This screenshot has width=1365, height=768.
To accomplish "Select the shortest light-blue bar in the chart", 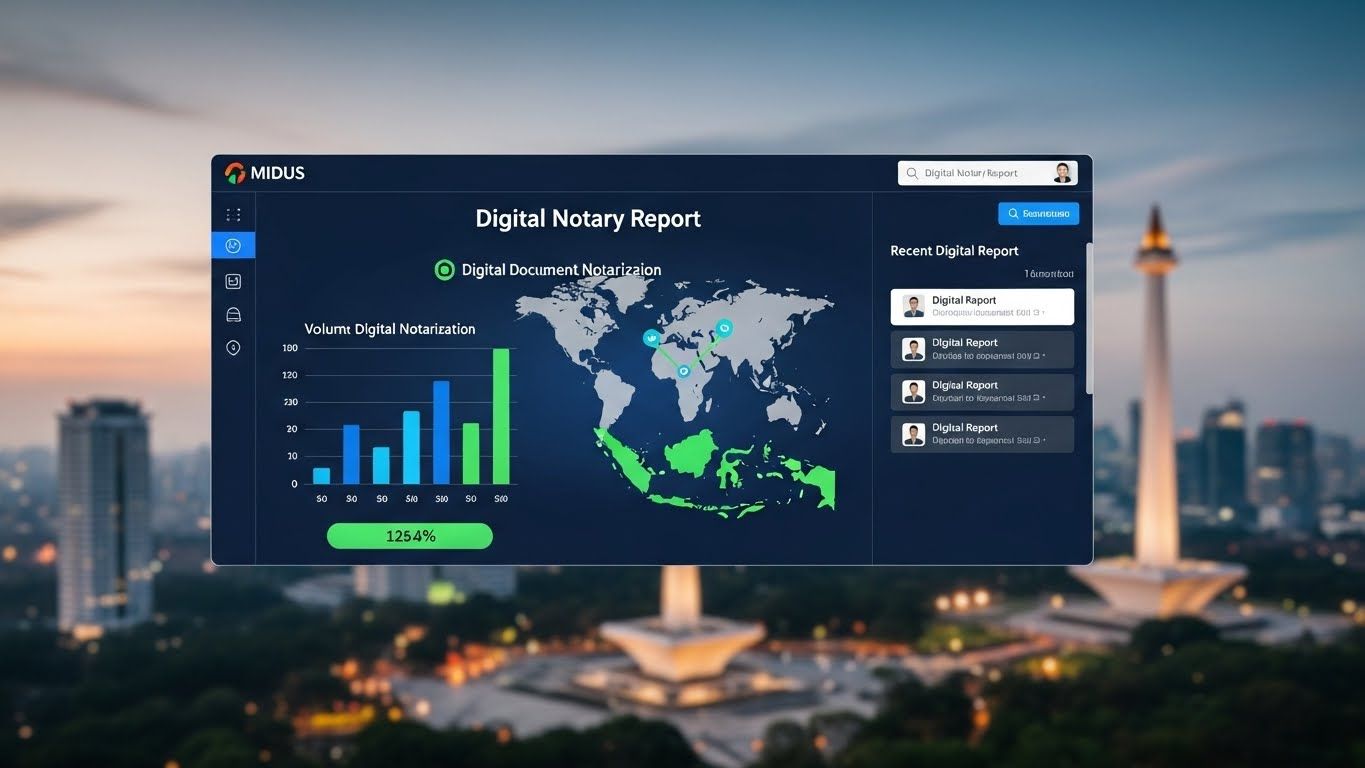I will [x=321, y=476].
